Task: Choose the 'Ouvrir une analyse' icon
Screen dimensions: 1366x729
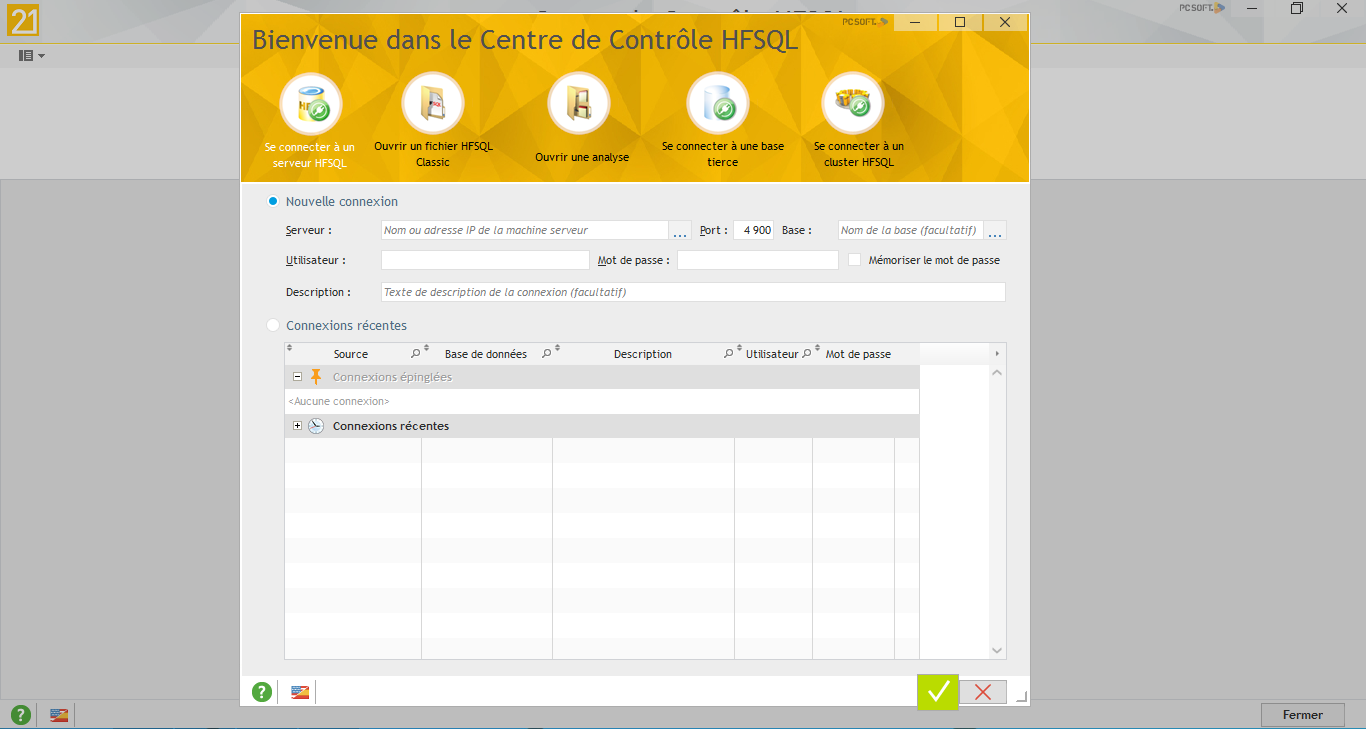Action: click(579, 104)
